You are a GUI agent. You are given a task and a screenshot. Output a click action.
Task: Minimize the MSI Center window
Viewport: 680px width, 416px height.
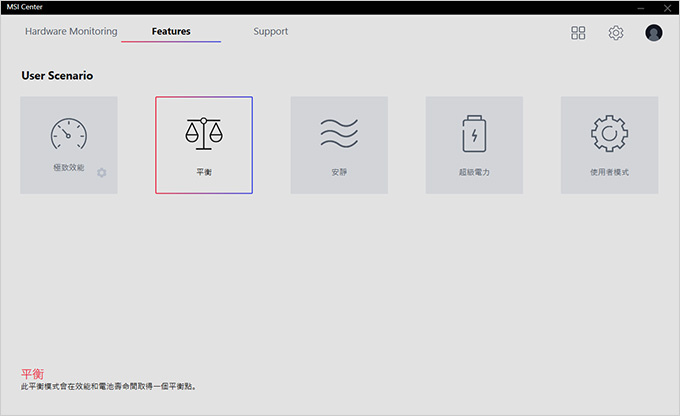click(x=641, y=8)
